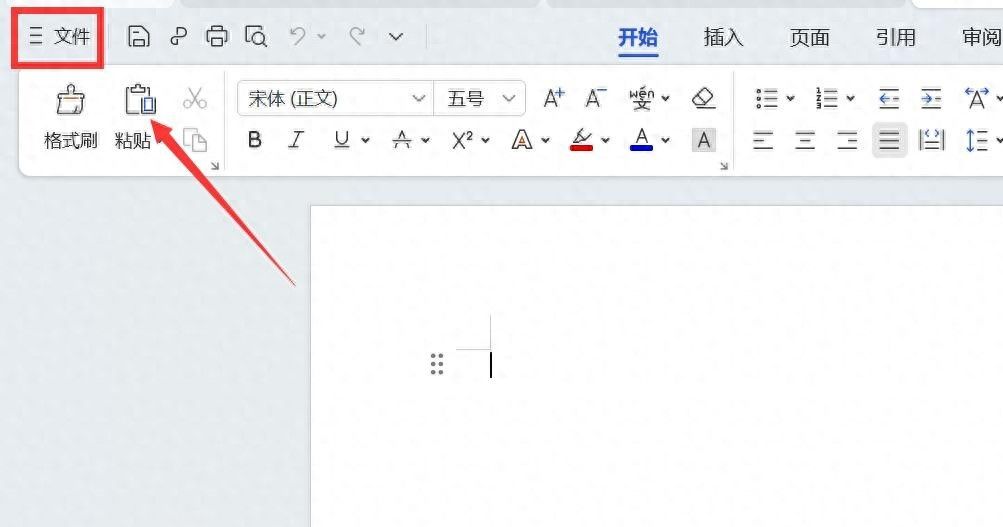1003x527 pixels.
Task: Click the Copy icon
Action: (x=195, y=139)
